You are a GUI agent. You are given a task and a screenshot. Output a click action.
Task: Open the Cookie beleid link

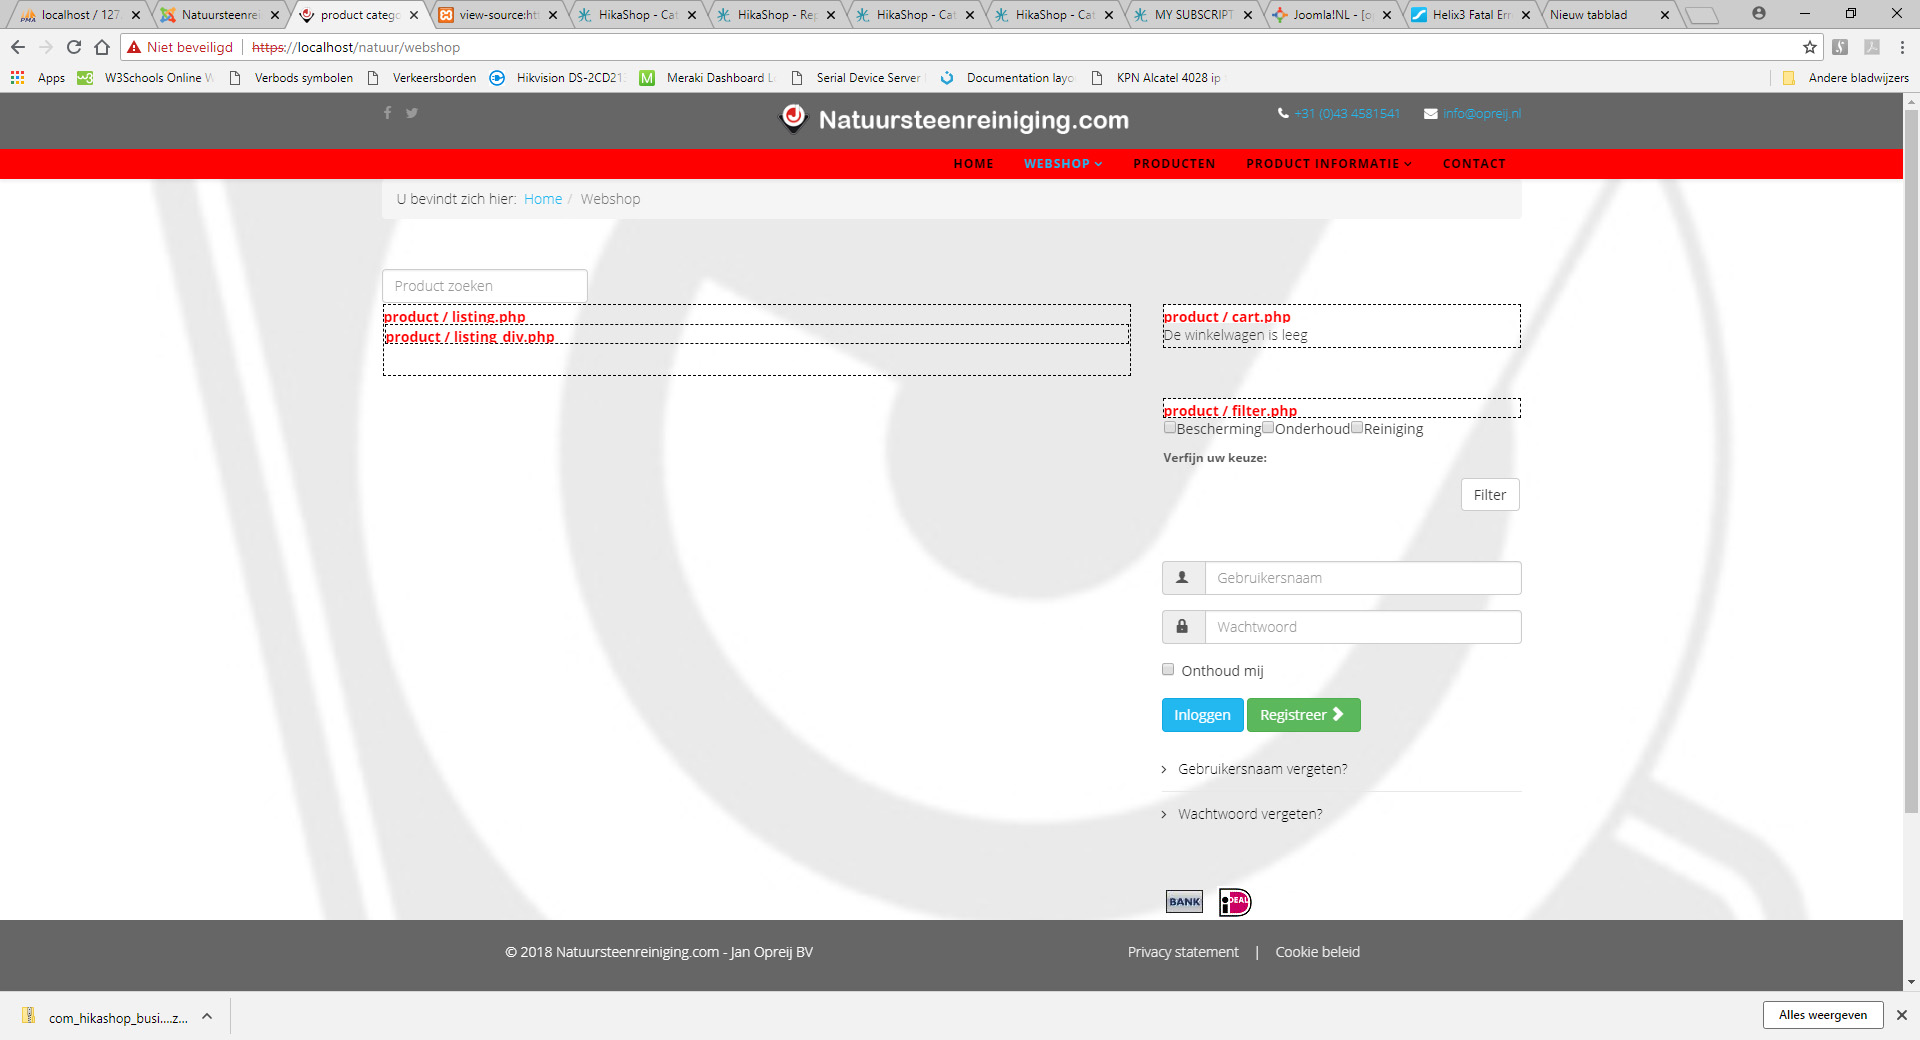1317,952
